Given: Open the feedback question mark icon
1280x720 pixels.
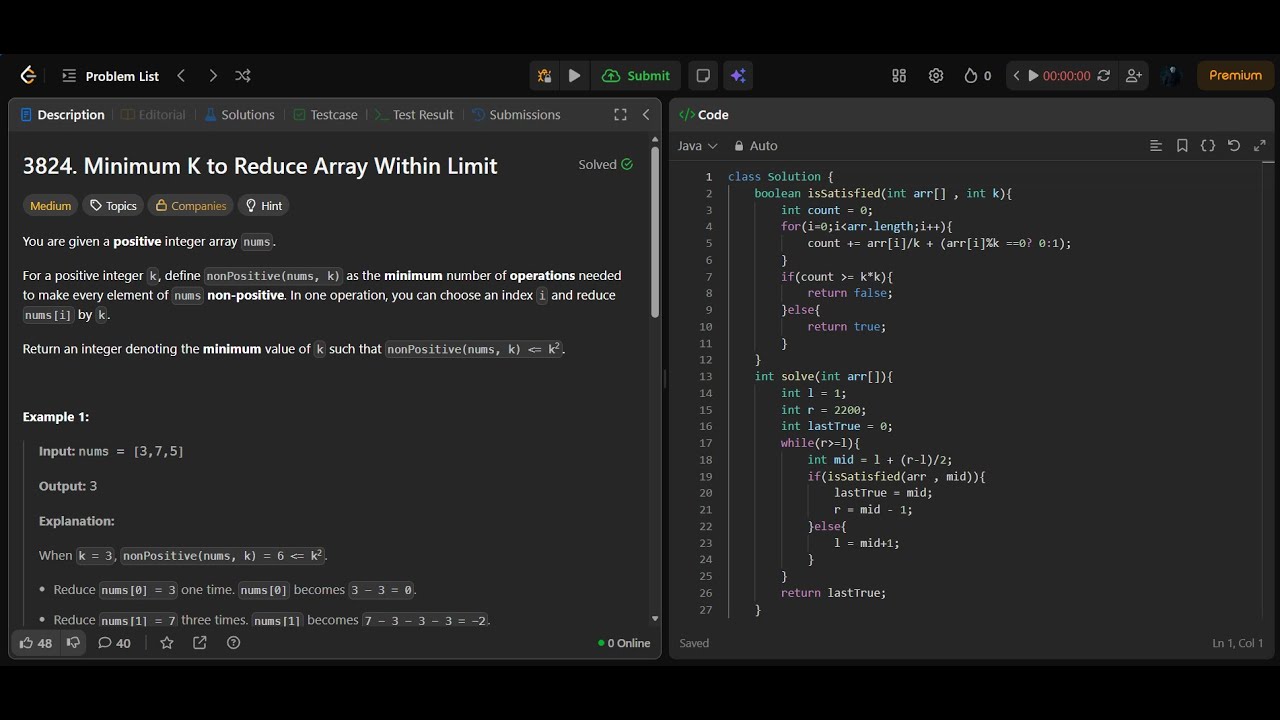Looking at the screenshot, I should coord(234,643).
